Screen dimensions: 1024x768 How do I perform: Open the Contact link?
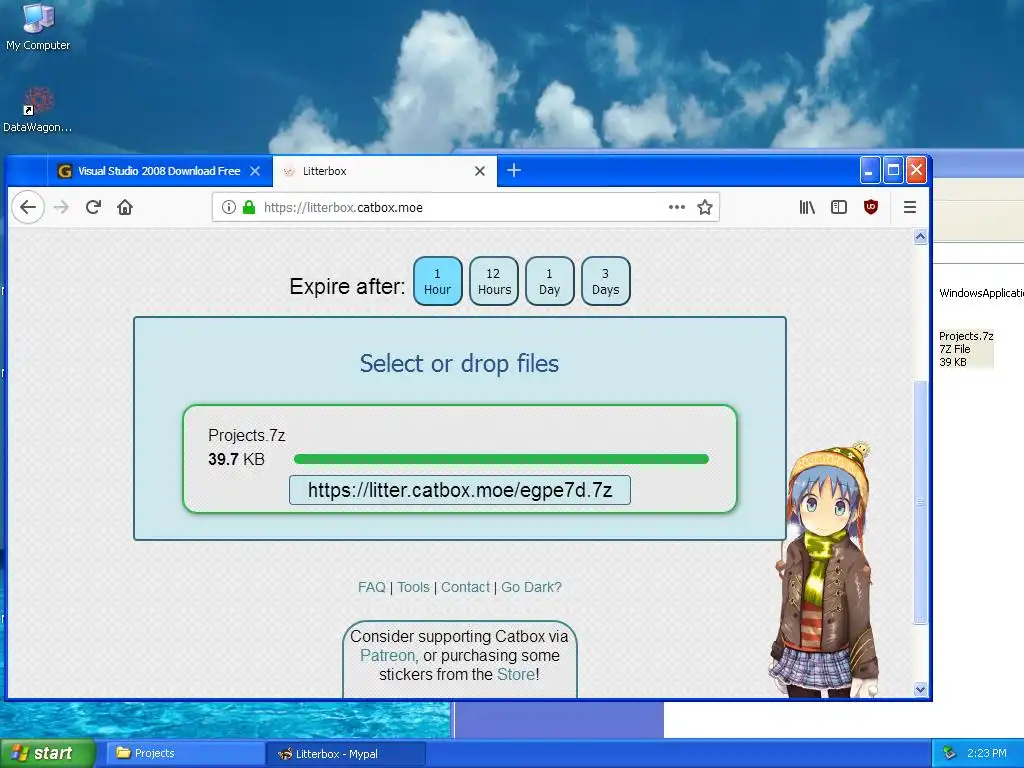tap(465, 587)
